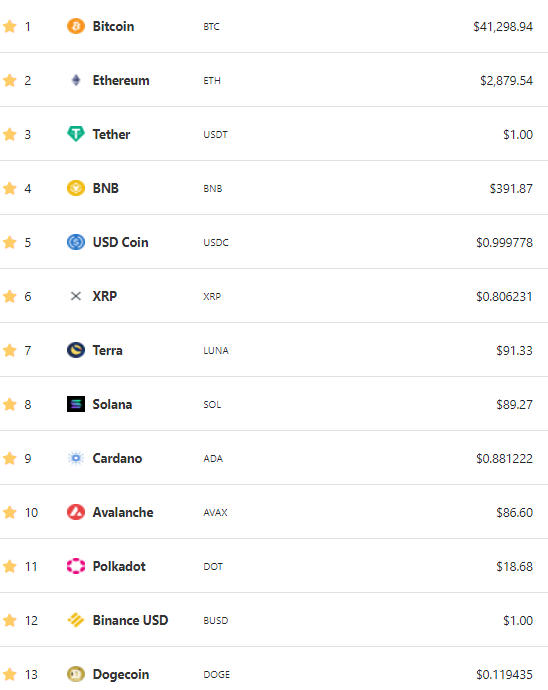Click the Solana logo icon
548x690 pixels.
tap(76, 404)
